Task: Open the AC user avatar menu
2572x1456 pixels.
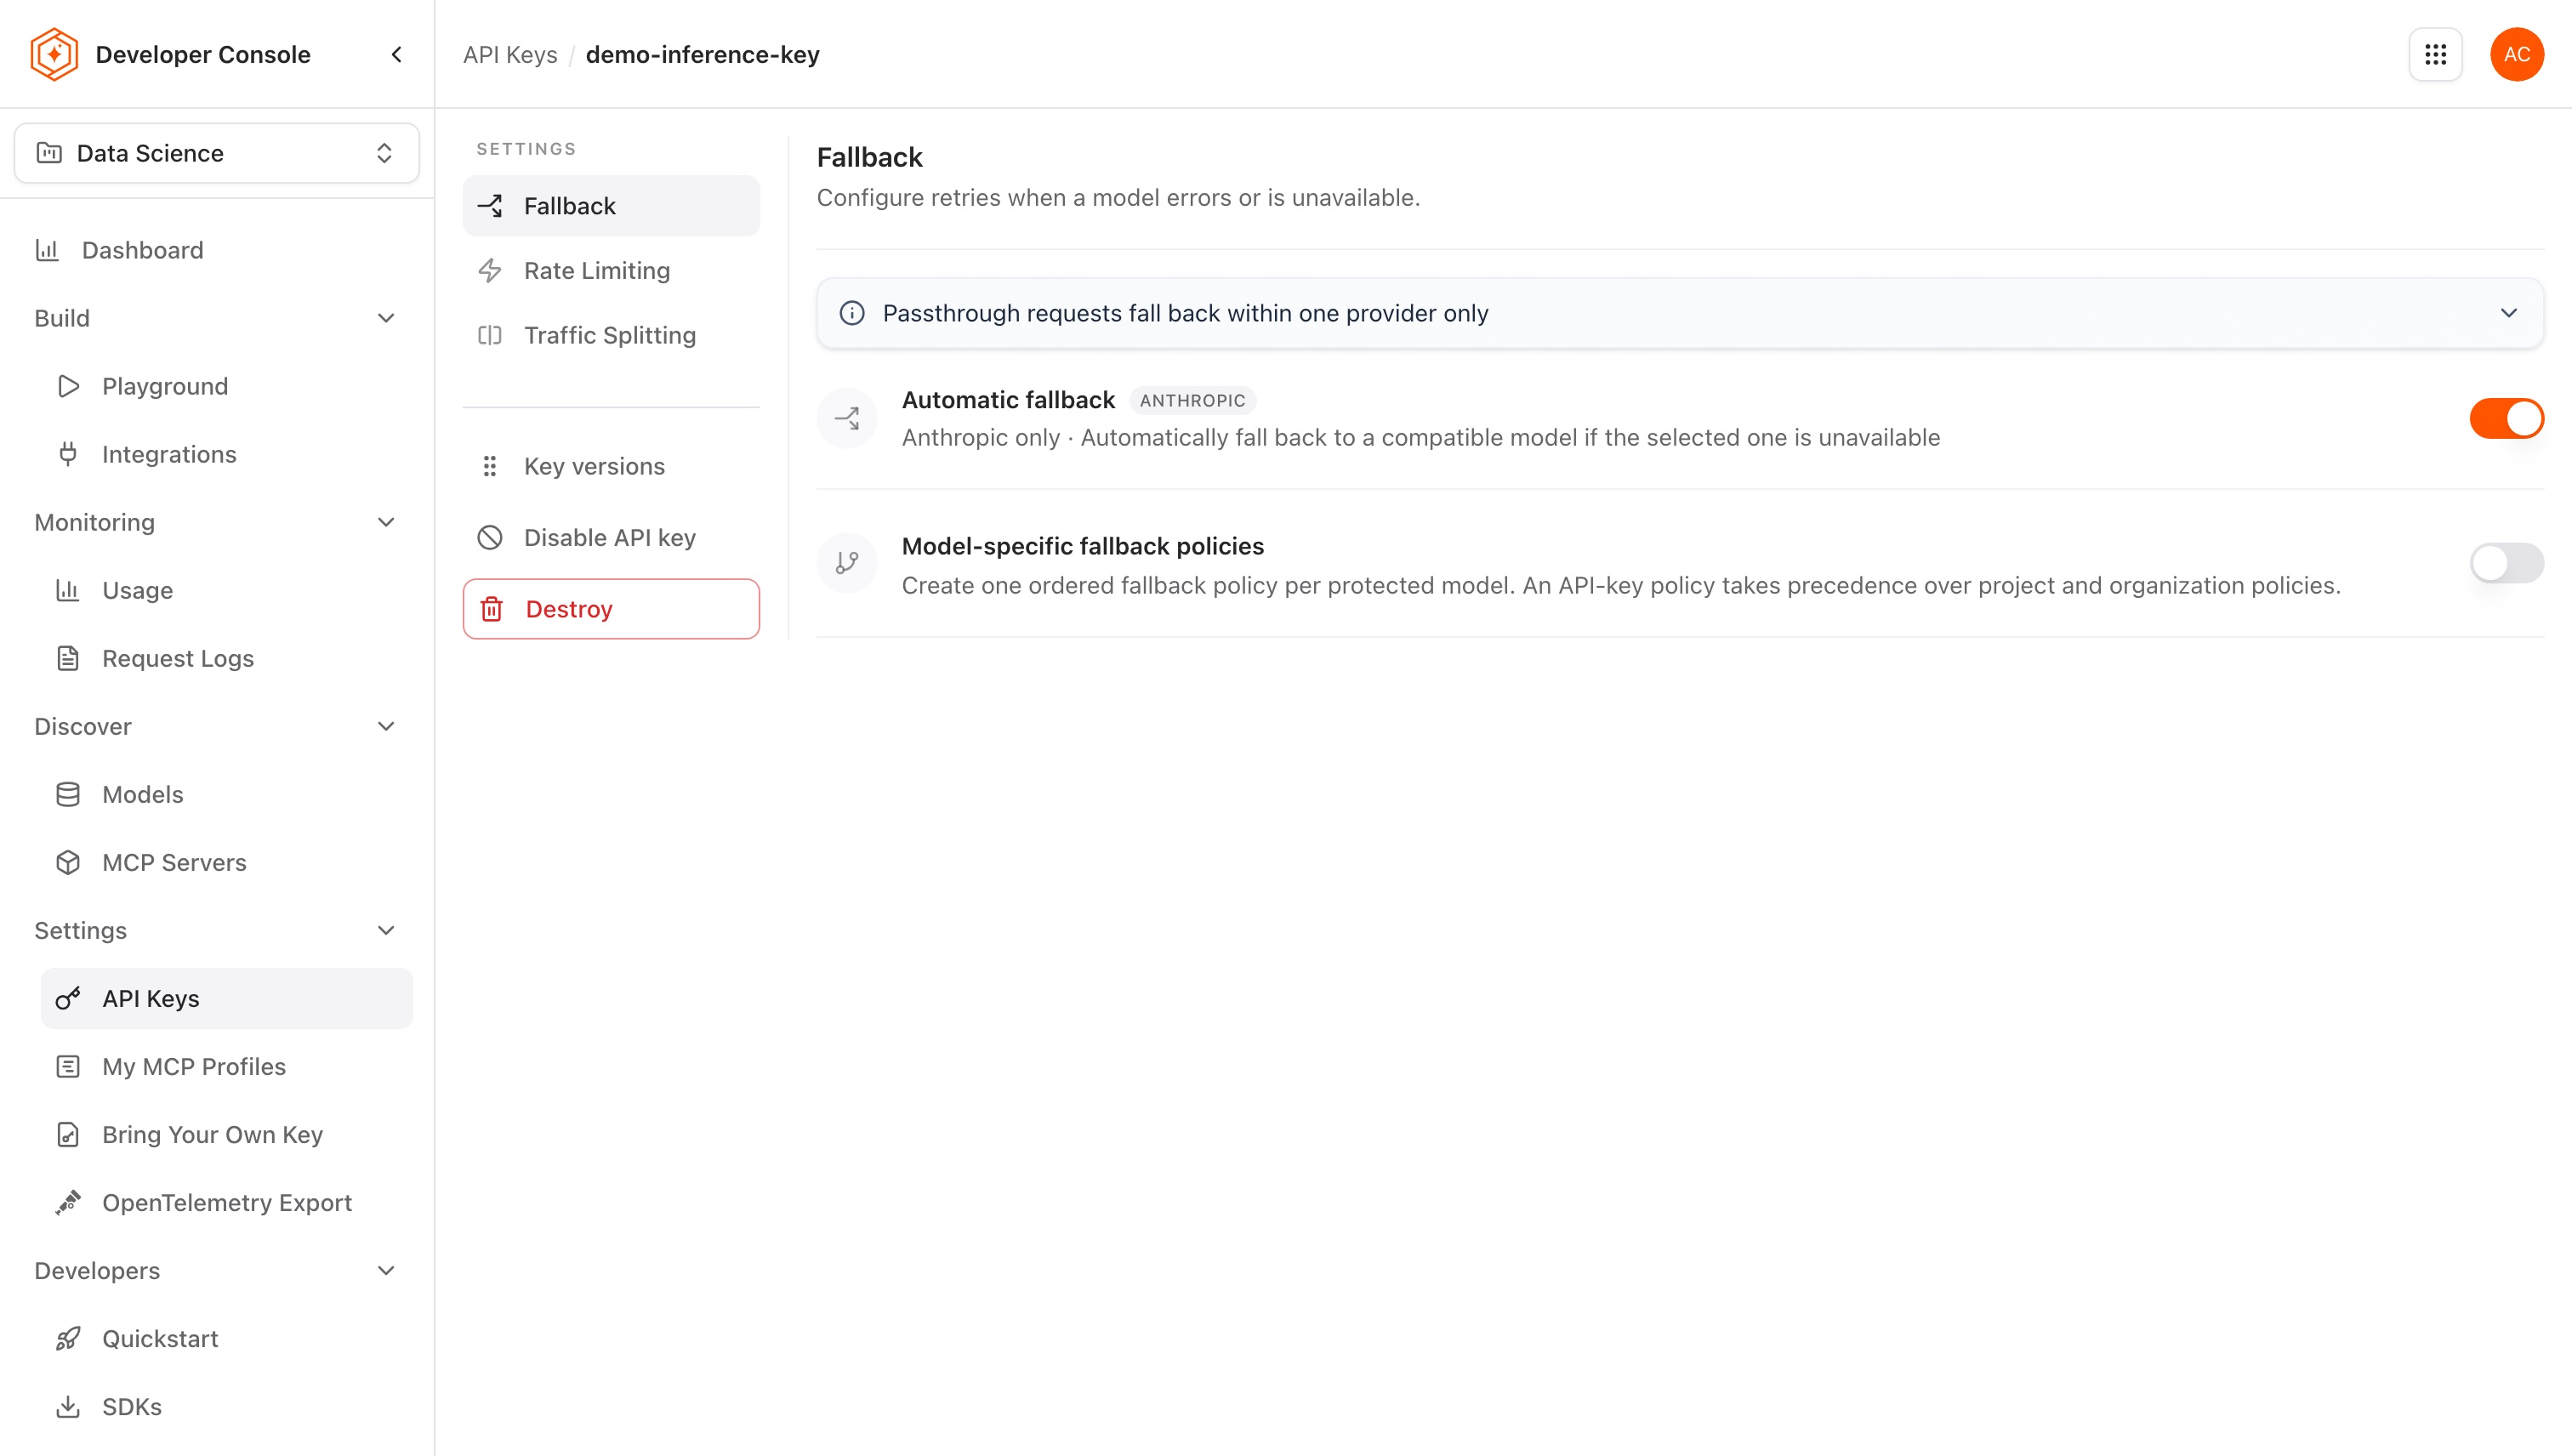Action: 2516,54
